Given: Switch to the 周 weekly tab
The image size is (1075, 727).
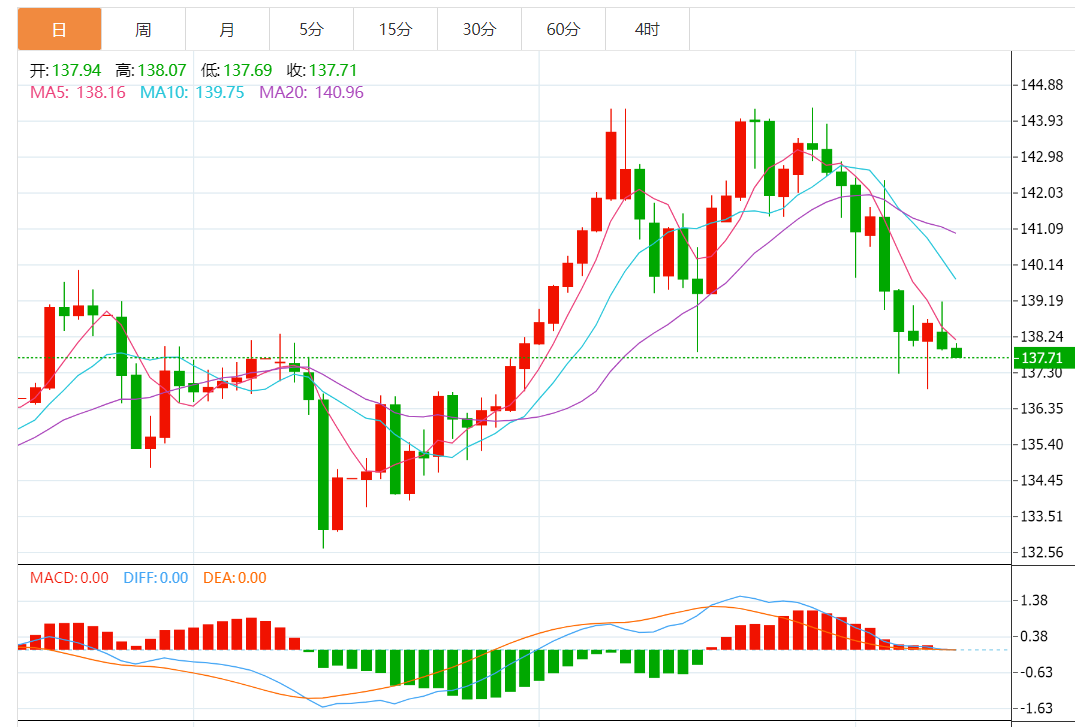Looking at the screenshot, I should coord(143,29).
